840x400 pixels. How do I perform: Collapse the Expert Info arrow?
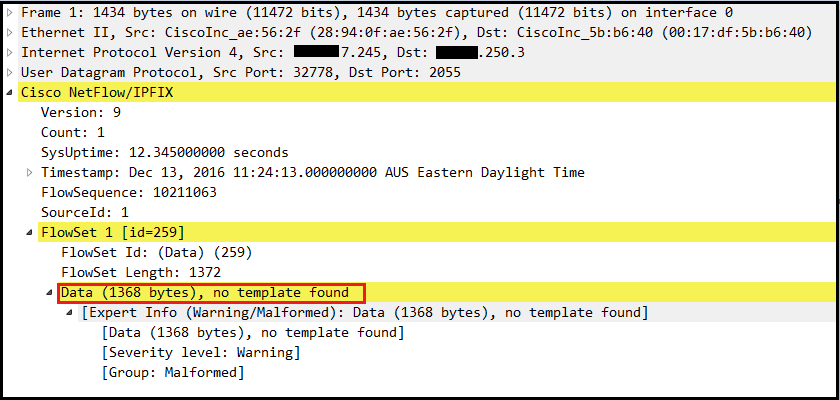70,313
